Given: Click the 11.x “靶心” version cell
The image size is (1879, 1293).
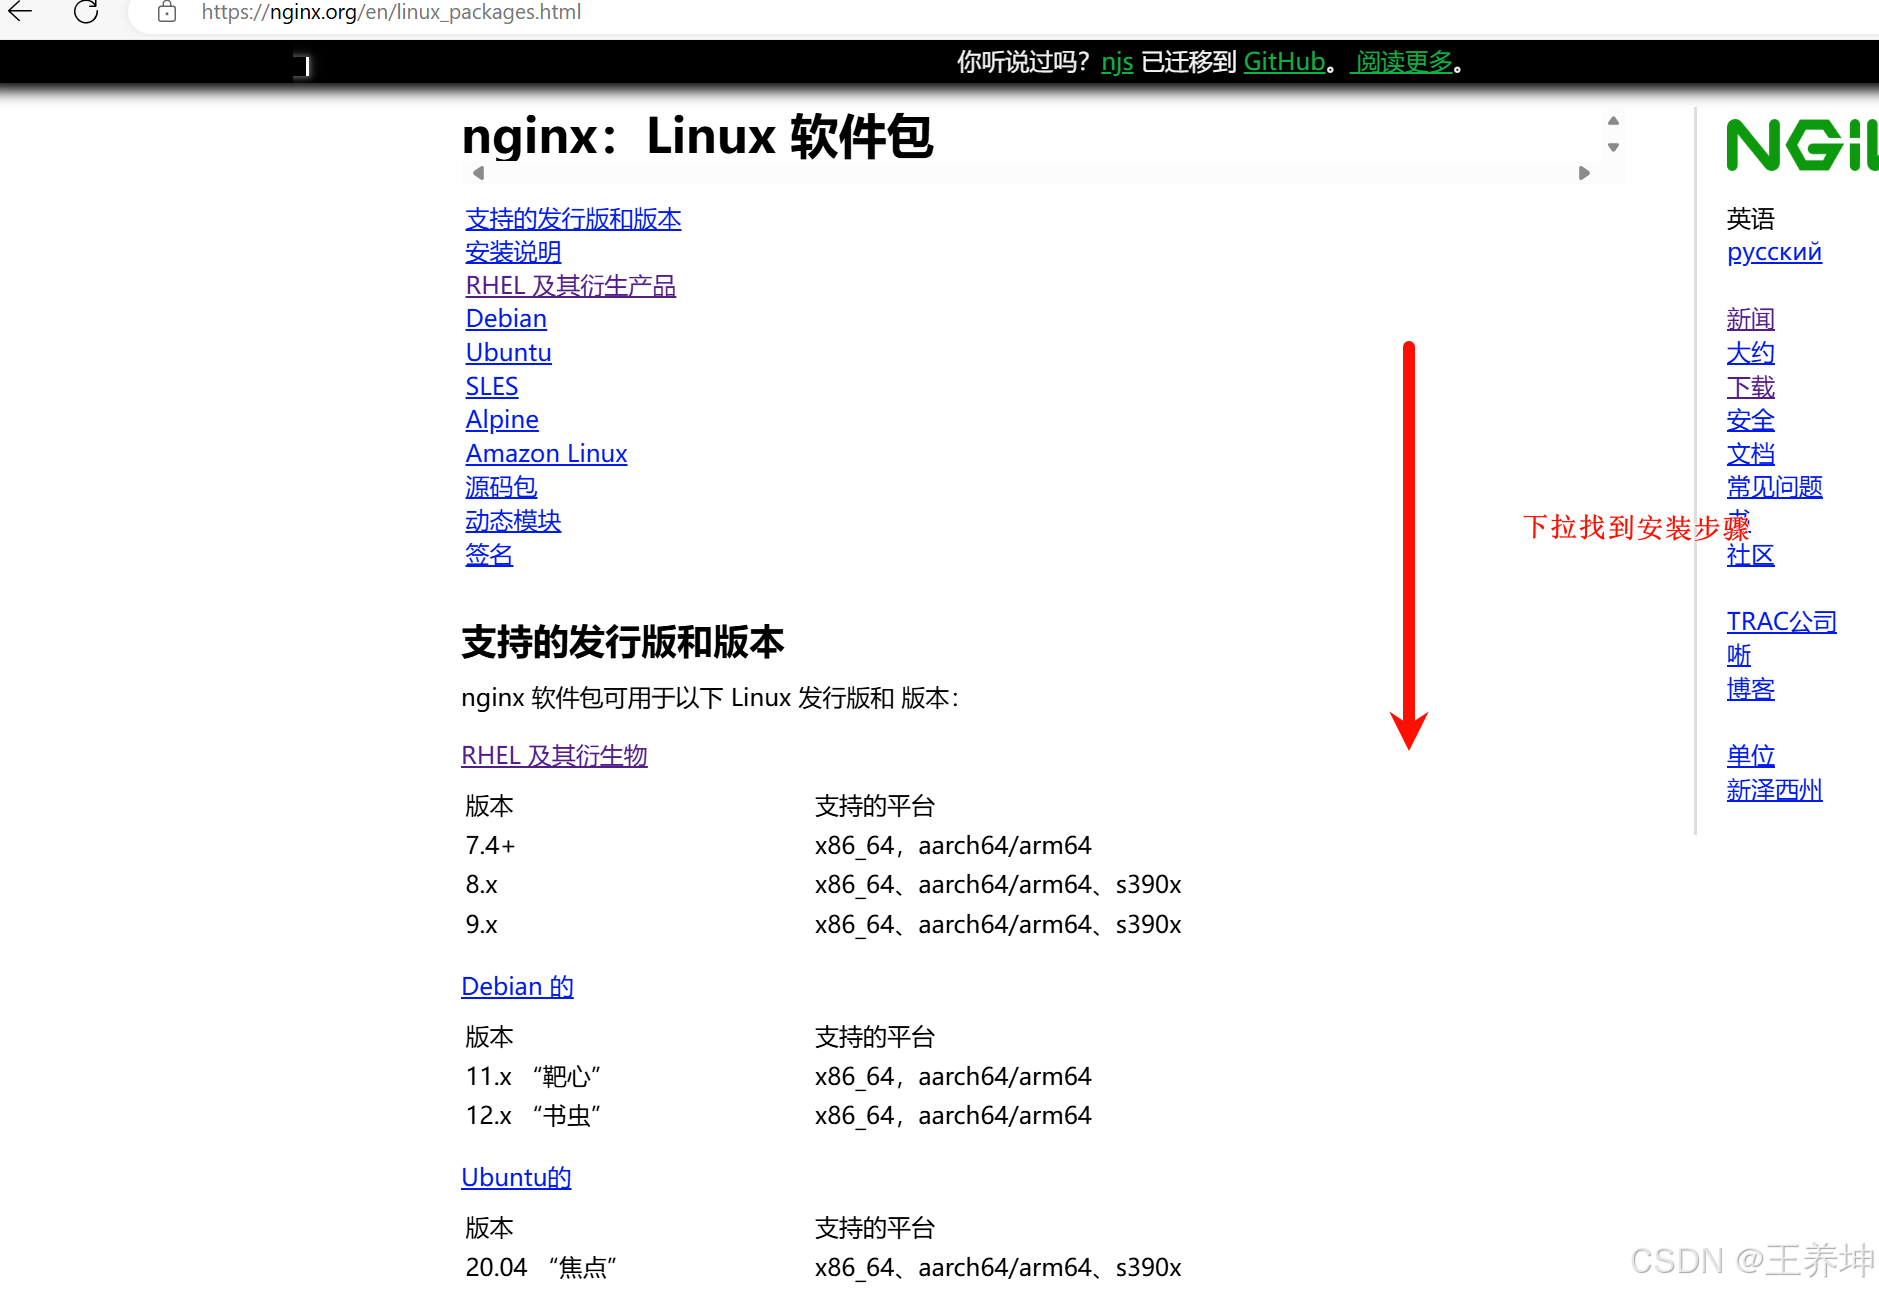Looking at the screenshot, I should click(x=533, y=1077).
